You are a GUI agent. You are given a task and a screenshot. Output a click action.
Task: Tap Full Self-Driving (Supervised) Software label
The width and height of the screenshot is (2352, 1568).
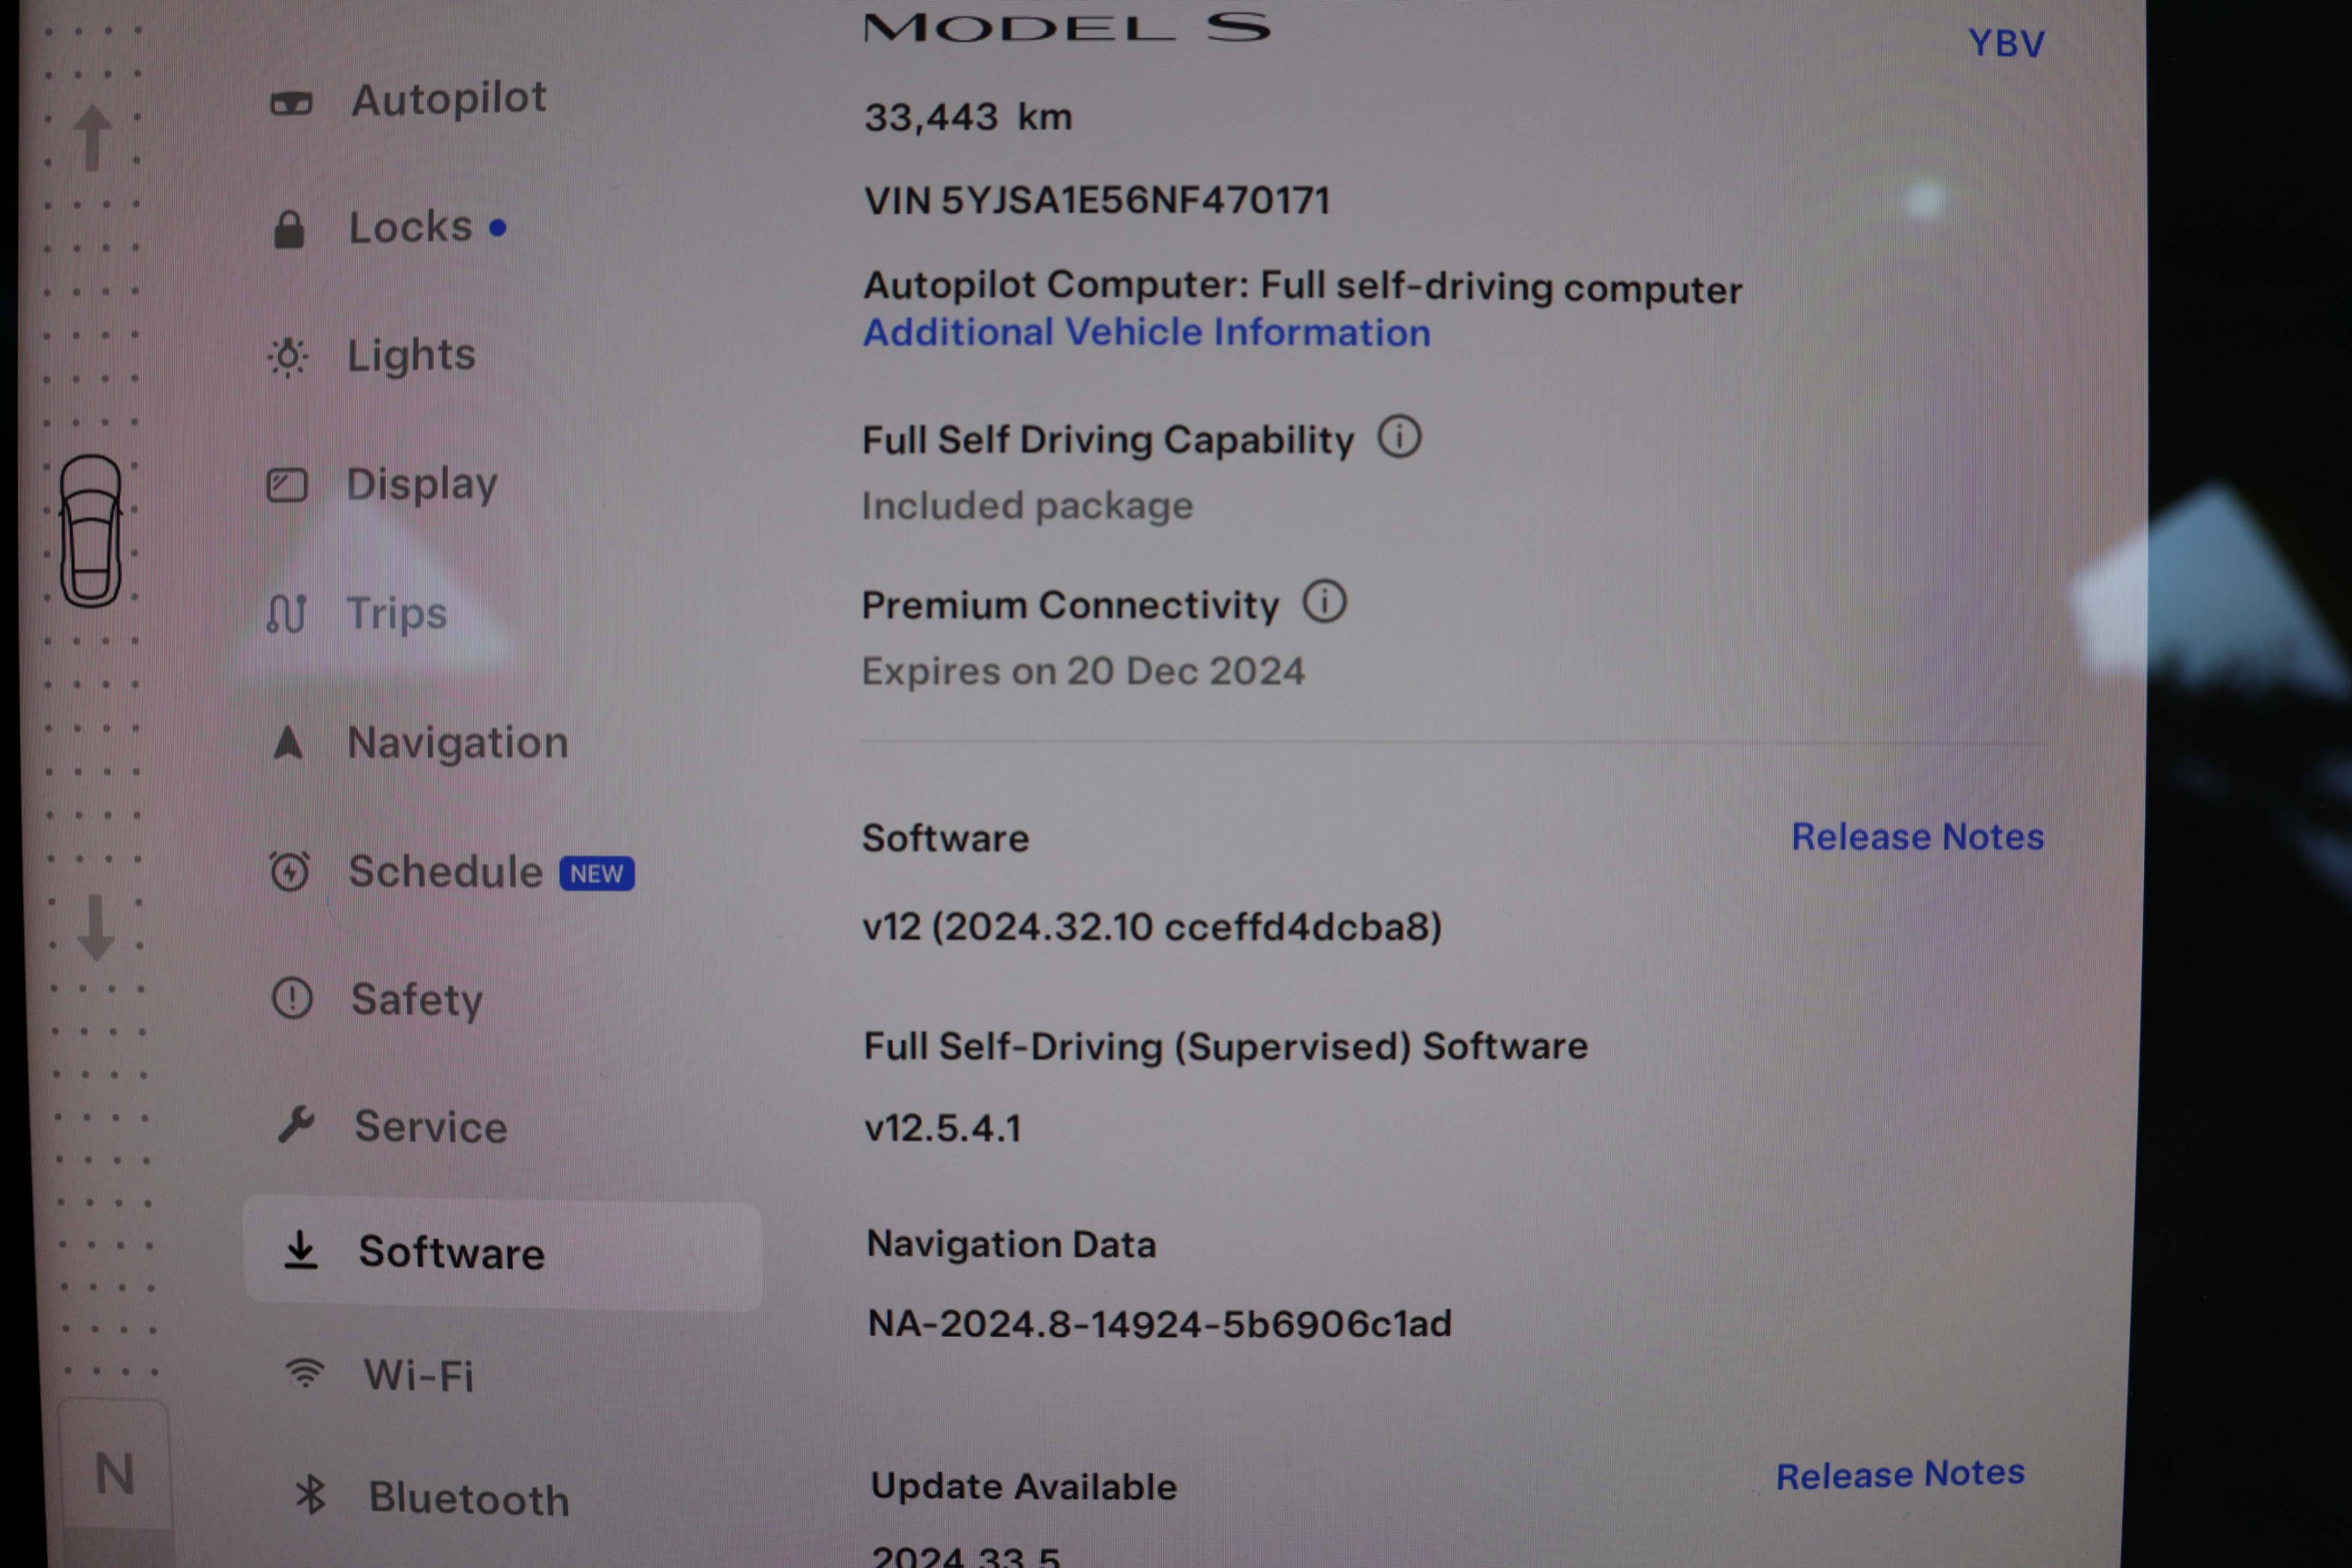tap(1225, 1046)
